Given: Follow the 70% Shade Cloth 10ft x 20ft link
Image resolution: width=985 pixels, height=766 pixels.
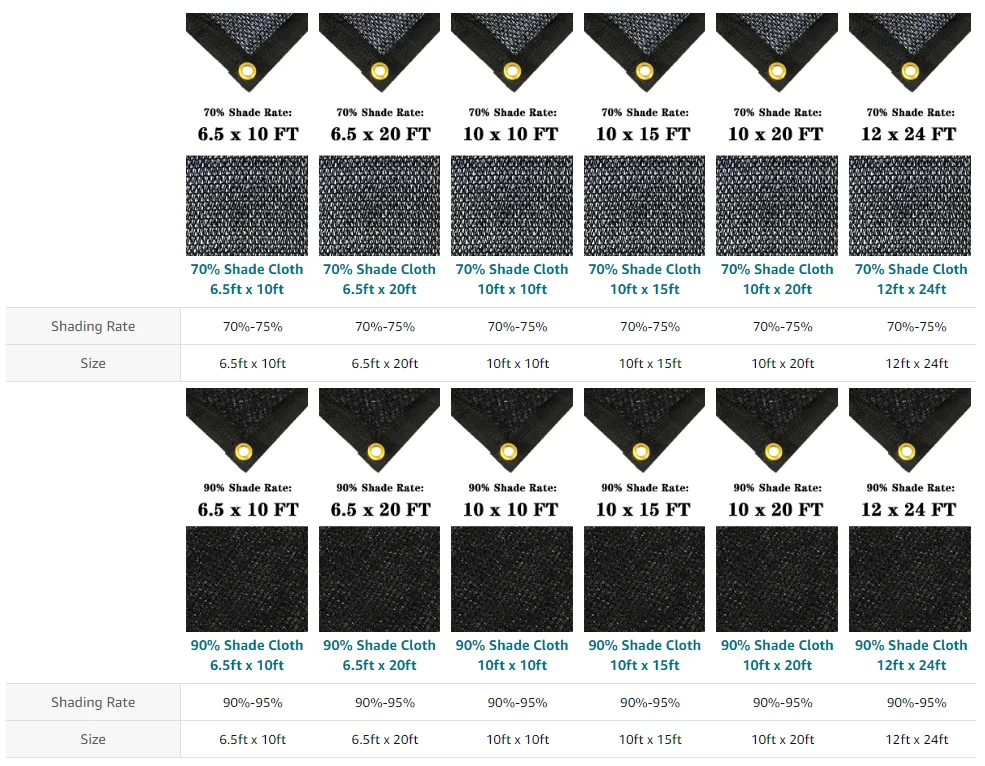Looking at the screenshot, I should pyautogui.click(x=777, y=279).
